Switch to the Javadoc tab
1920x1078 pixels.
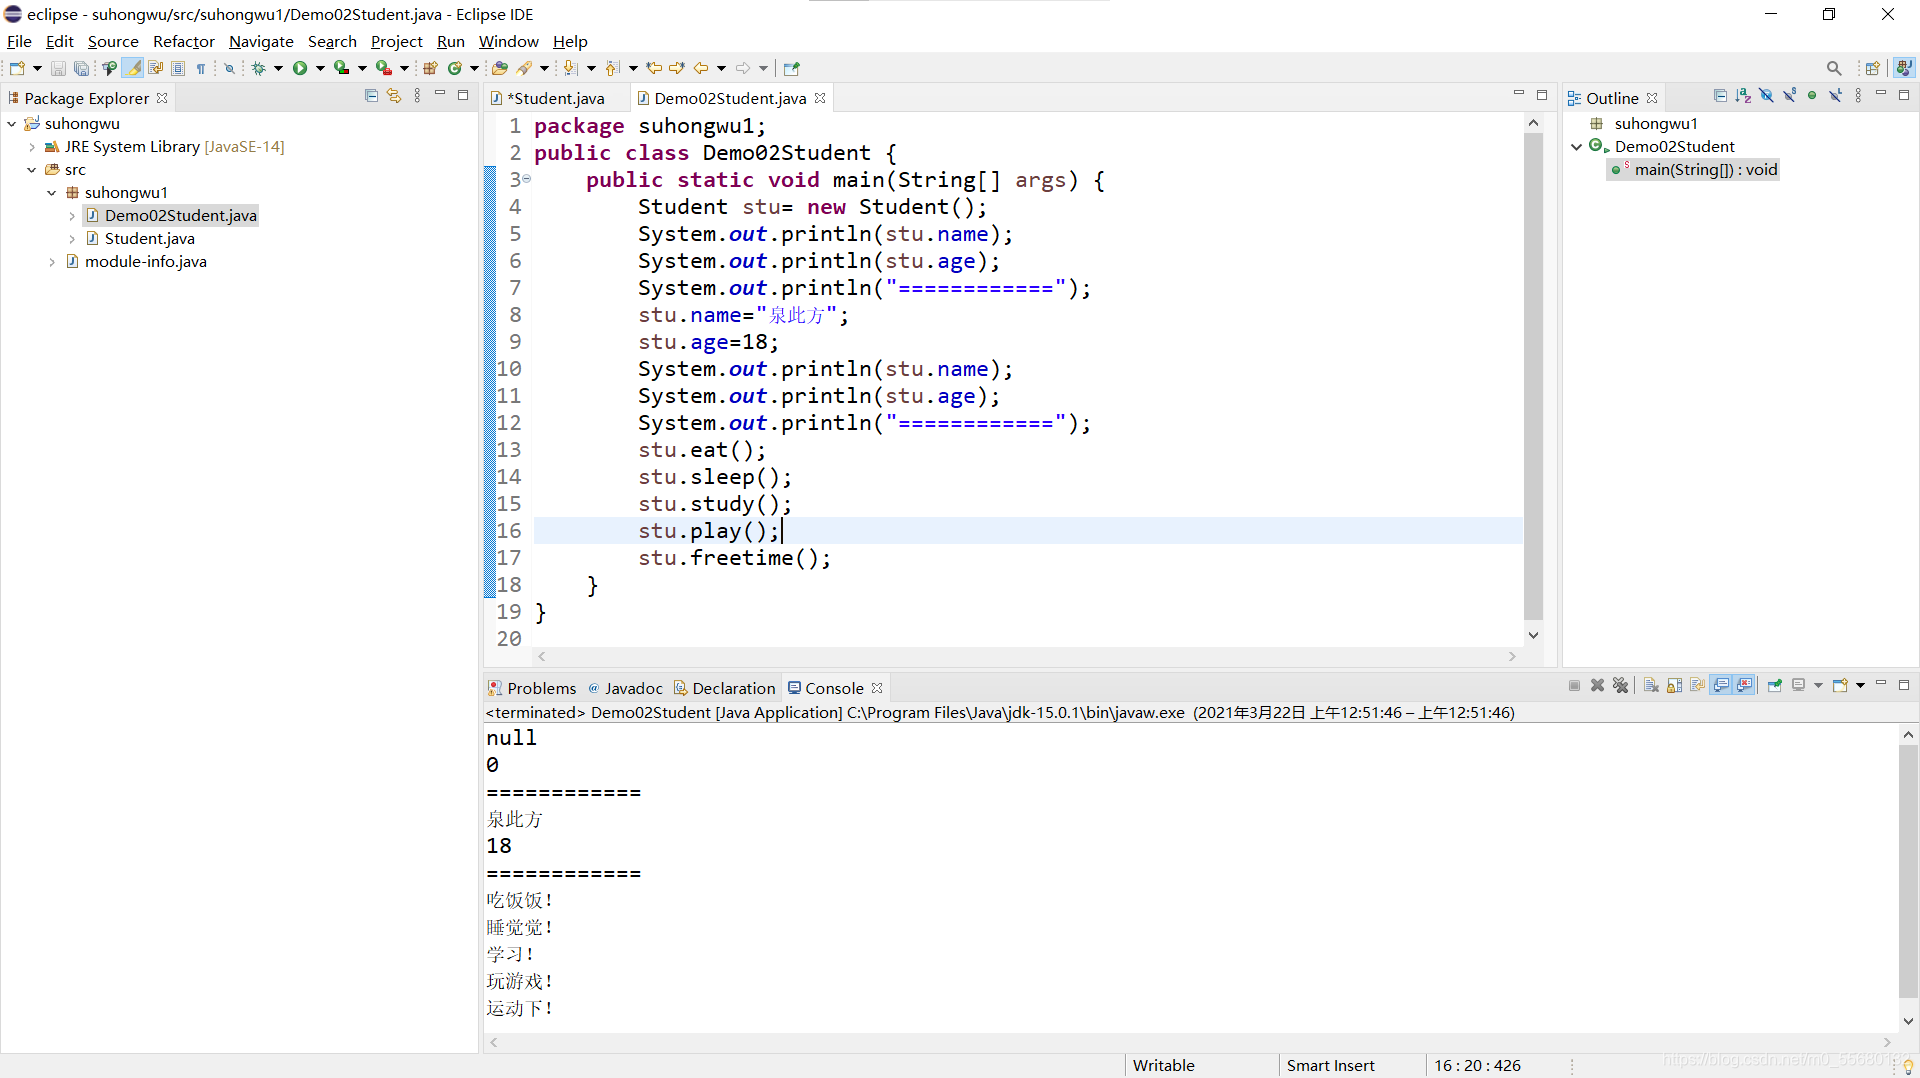[625, 688]
